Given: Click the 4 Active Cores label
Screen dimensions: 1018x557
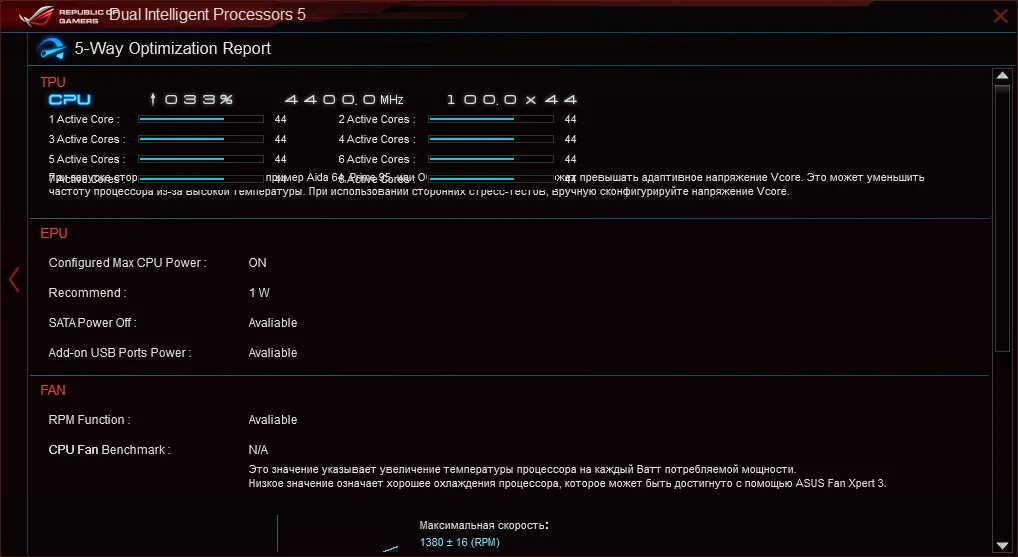Looking at the screenshot, I should (x=377, y=140).
